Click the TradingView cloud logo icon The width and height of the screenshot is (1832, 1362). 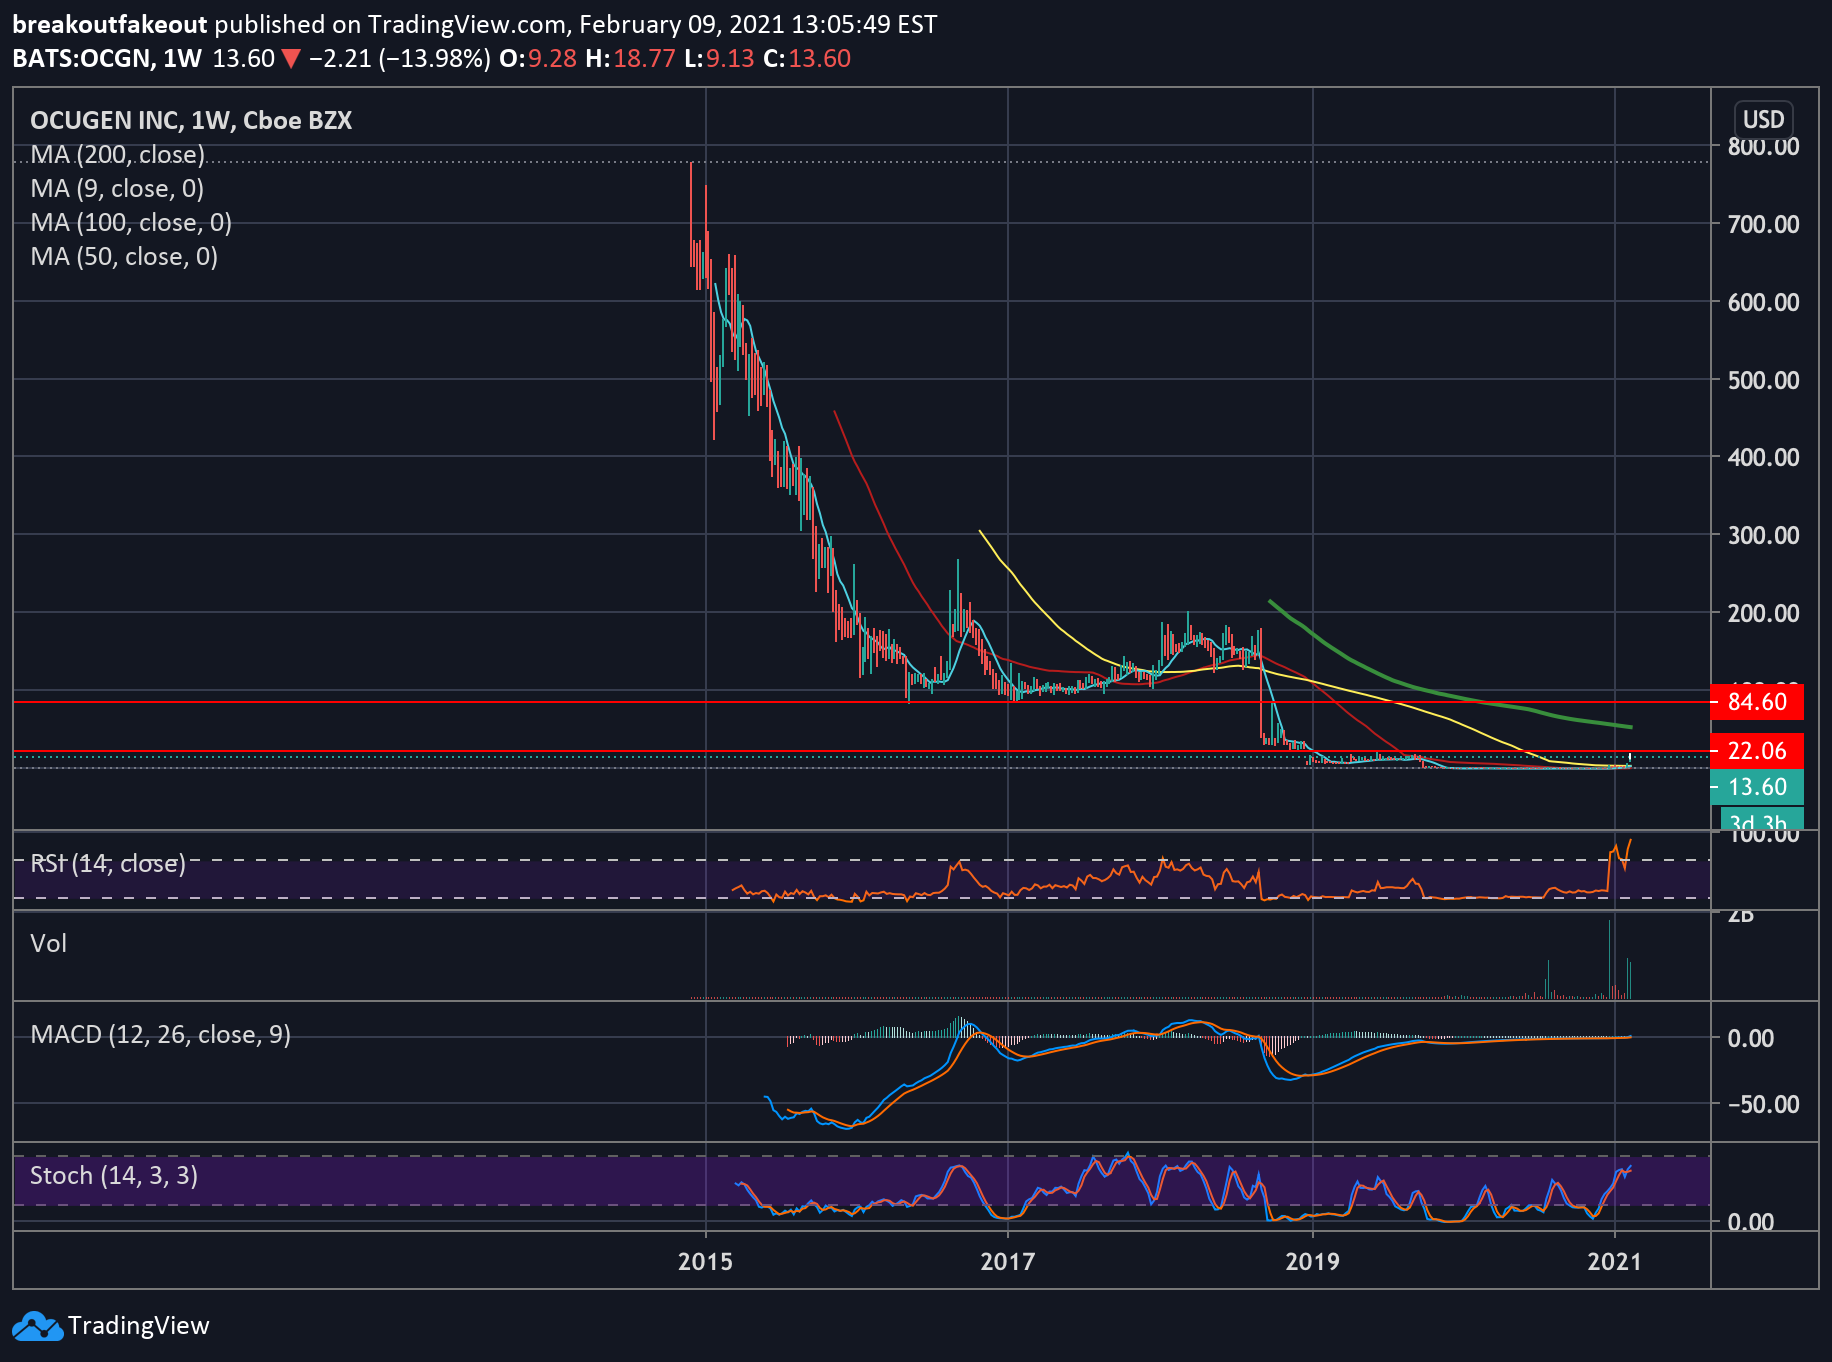point(36,1326)
